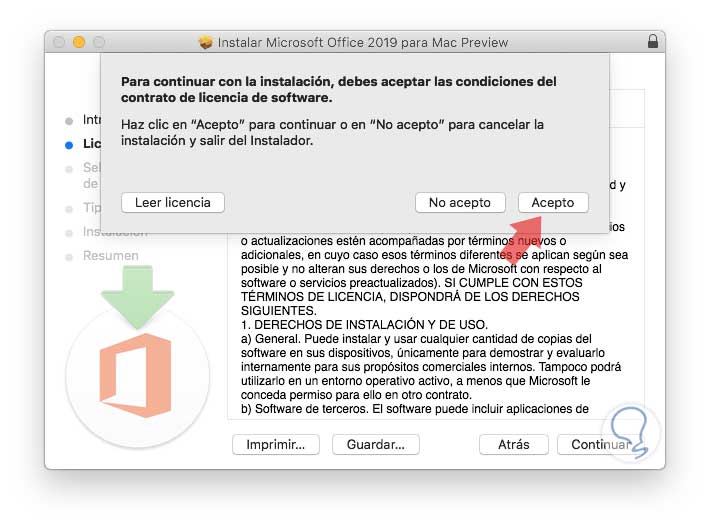Select the Resumen step in sidebar

point(110,255)
